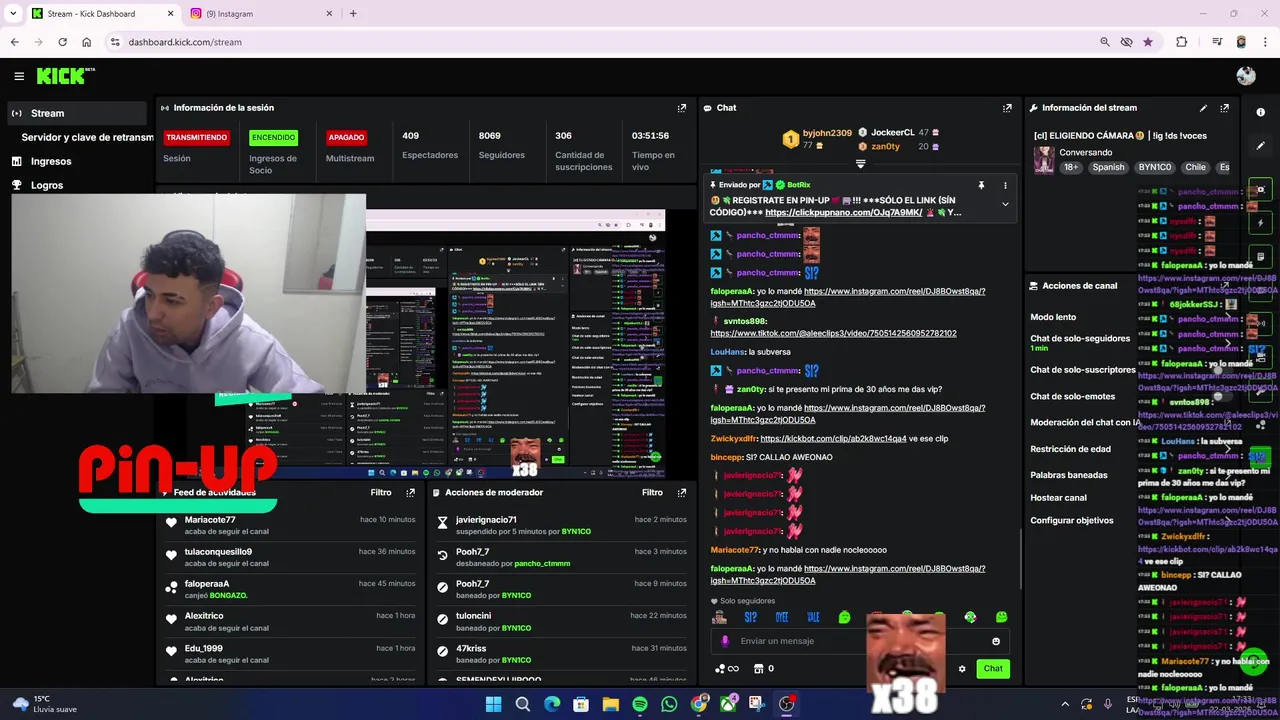Image resolution: width=1280 pixels, height=720 pixels.
Task: Open Ingresos in the sidebar
Action: tap(51, 161)
